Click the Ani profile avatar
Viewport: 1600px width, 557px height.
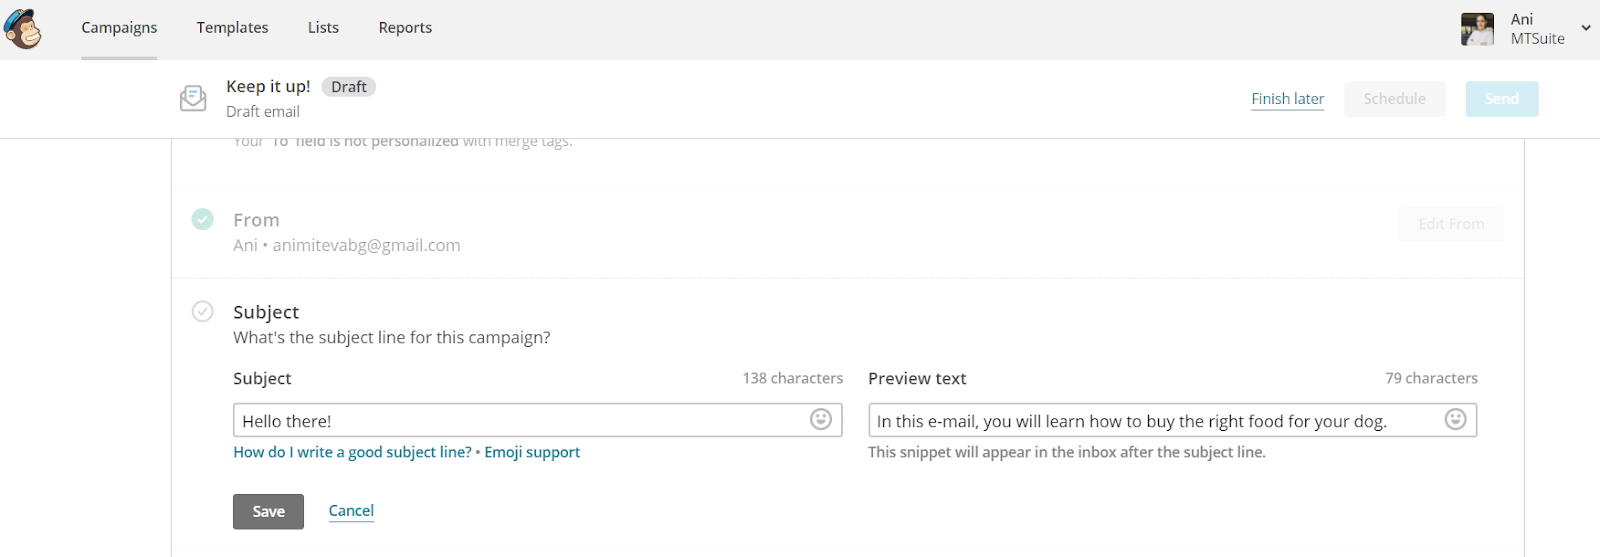tap(1477, 29)
